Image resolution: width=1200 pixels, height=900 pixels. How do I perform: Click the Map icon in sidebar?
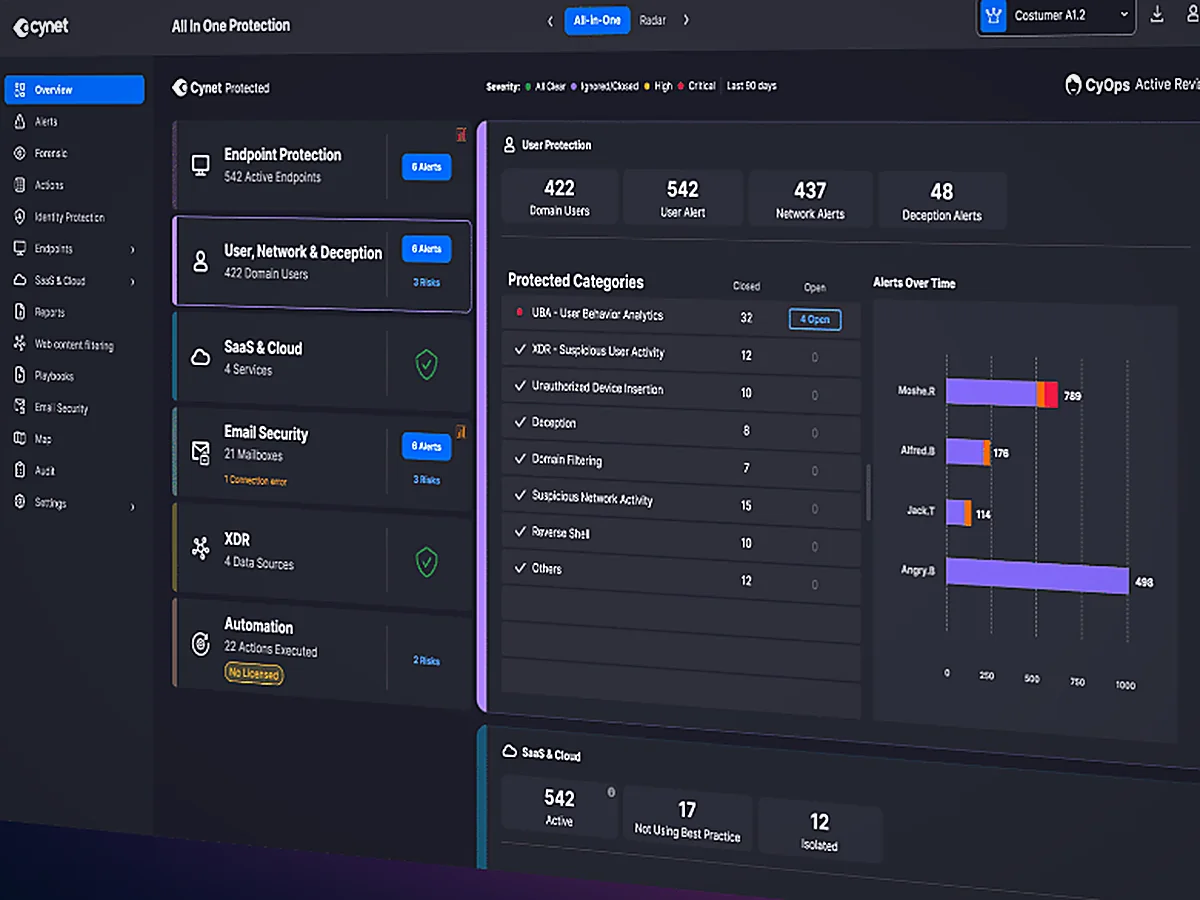(19, 439)
